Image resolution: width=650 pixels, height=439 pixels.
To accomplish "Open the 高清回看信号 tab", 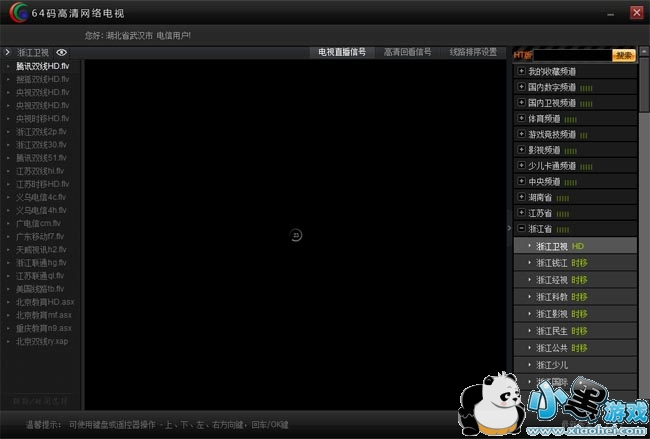I will [407, 52].
